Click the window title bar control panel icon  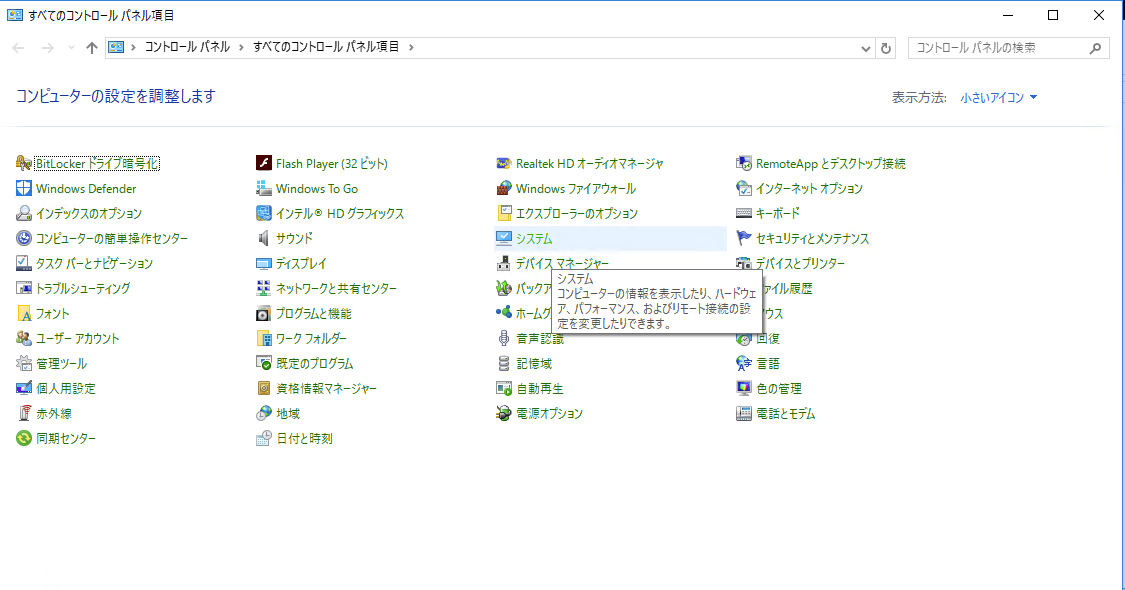click(x=14, y=15)
